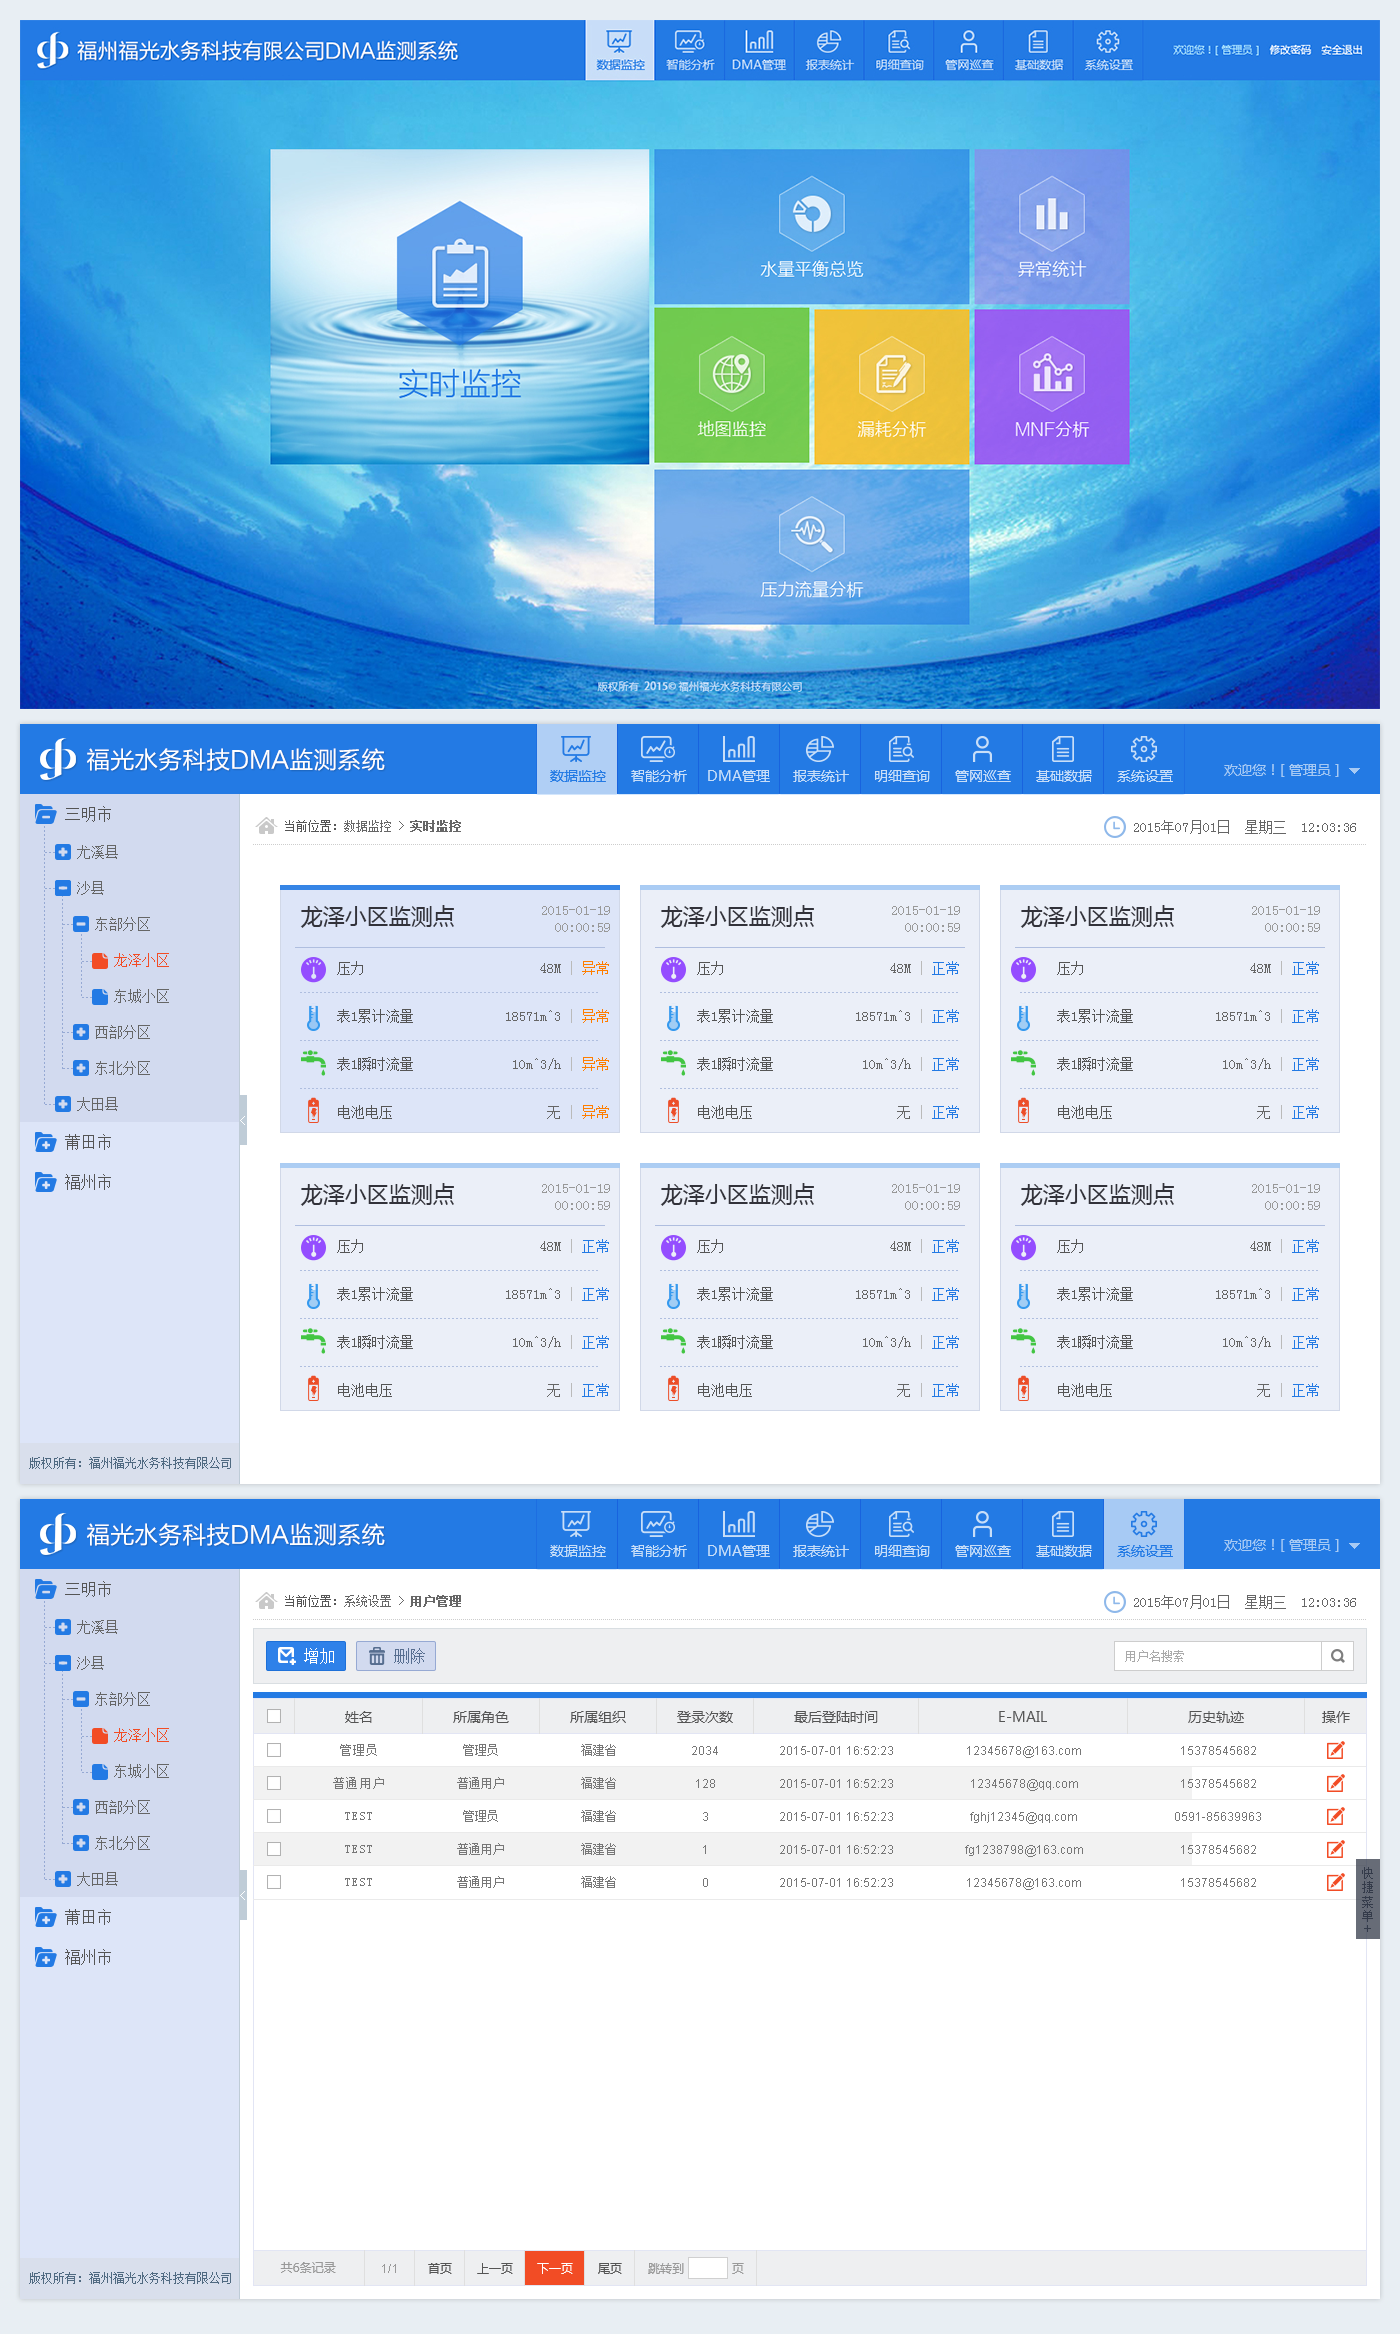The height and width of the screenshot is (2334, 1400).
Task: Select 系统设置 tab in user management header
Action: 1144,1535
